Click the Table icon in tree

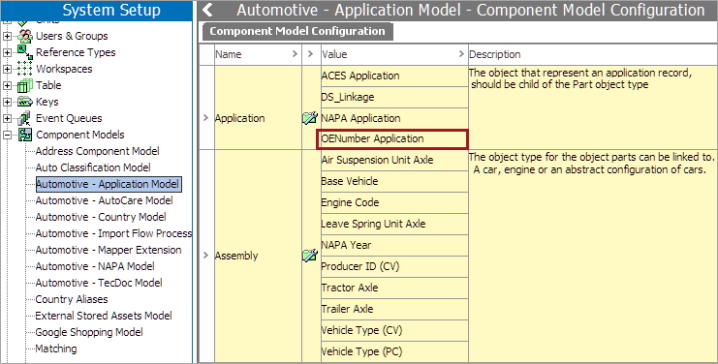(x=25, y=85)
